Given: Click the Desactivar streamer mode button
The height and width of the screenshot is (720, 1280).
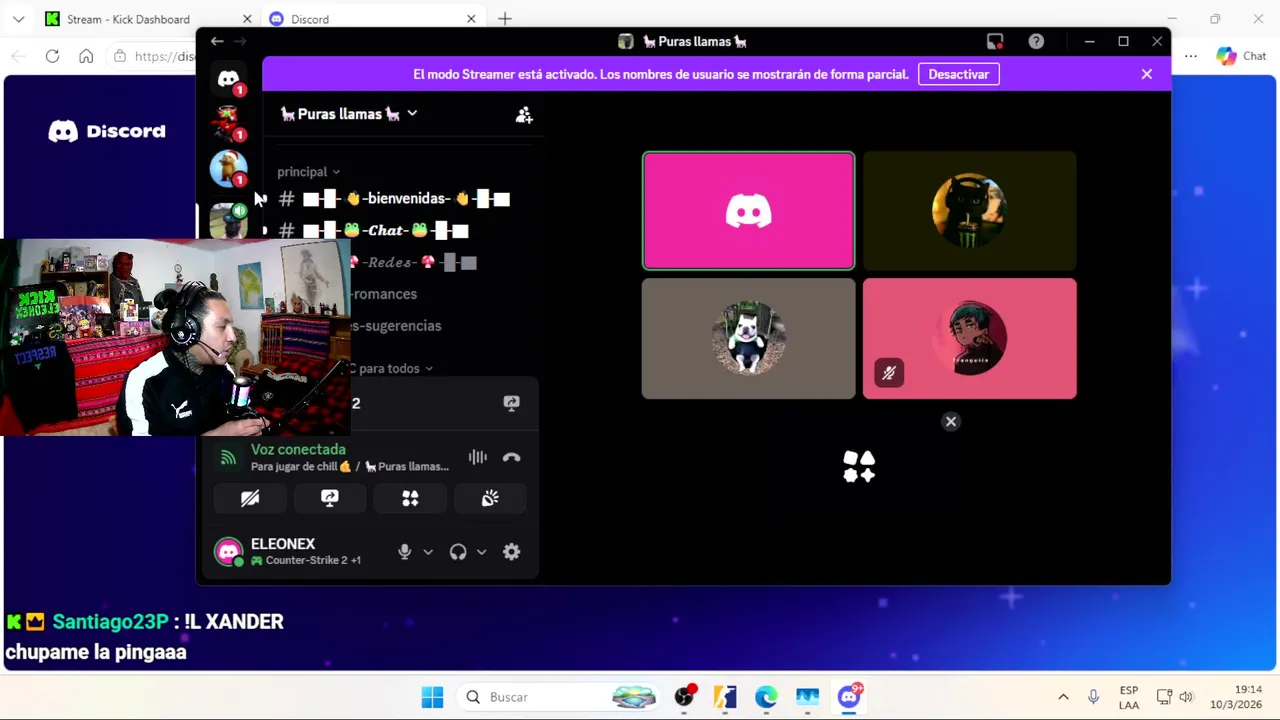Looking at the screenshot, I should point(958,74).
